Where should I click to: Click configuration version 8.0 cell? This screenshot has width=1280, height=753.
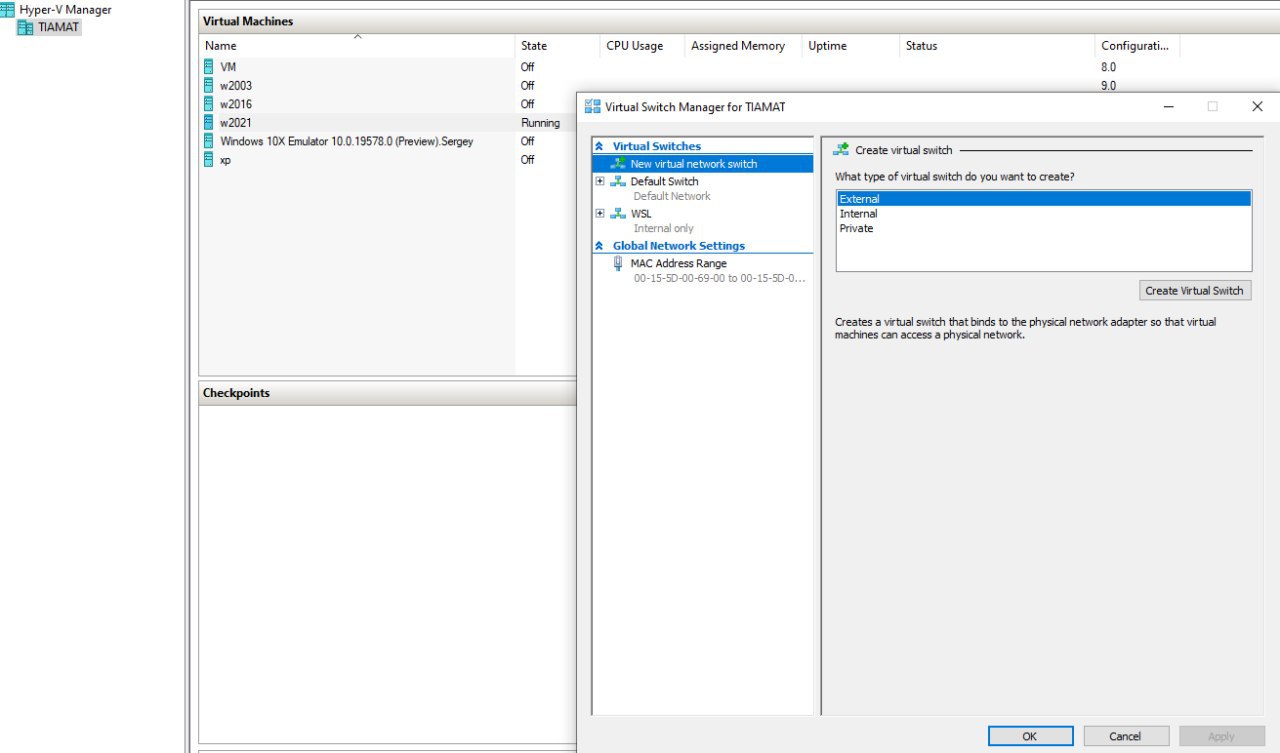[x=1108, y=67]
